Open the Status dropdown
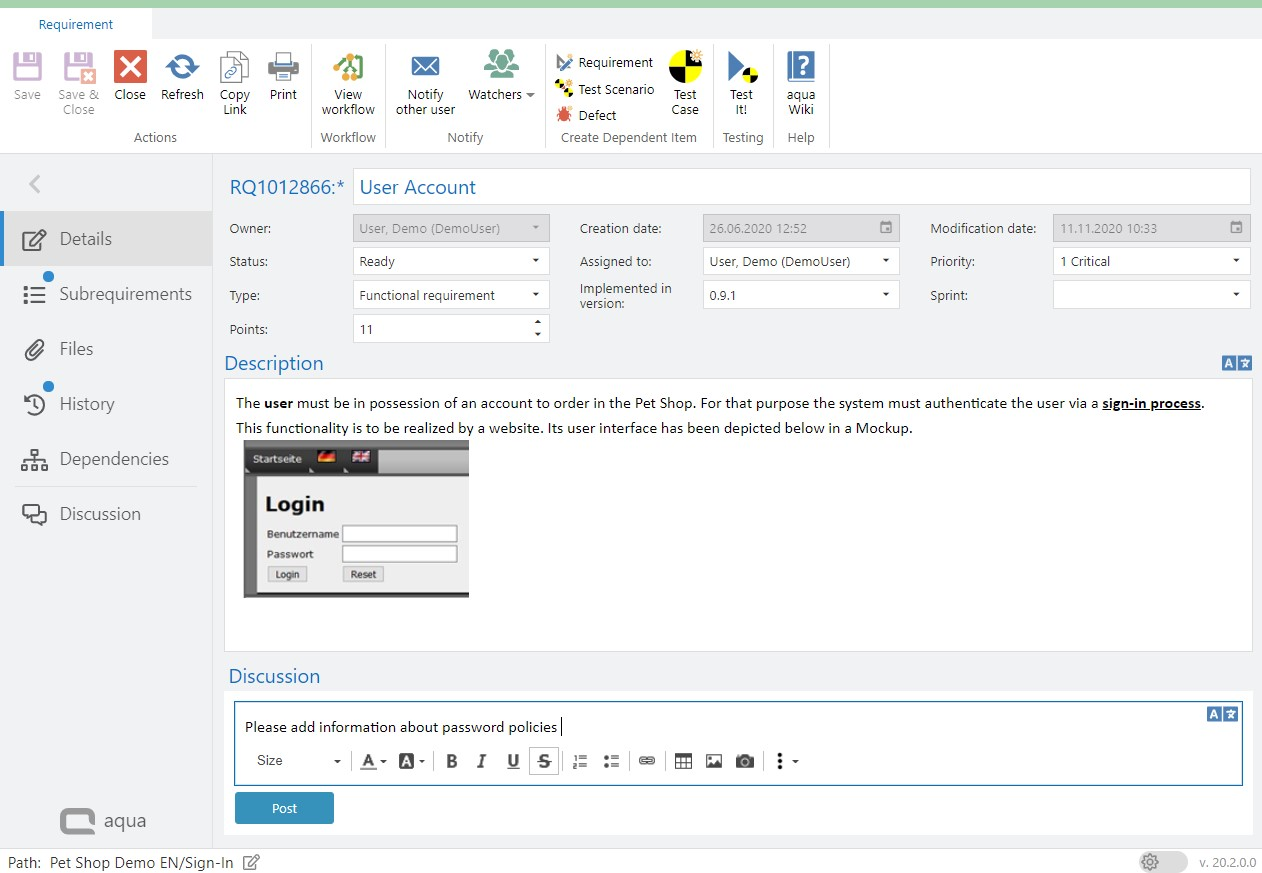Image resolution: width=1262 pixels, height=873 pixels. coord(450,262)
